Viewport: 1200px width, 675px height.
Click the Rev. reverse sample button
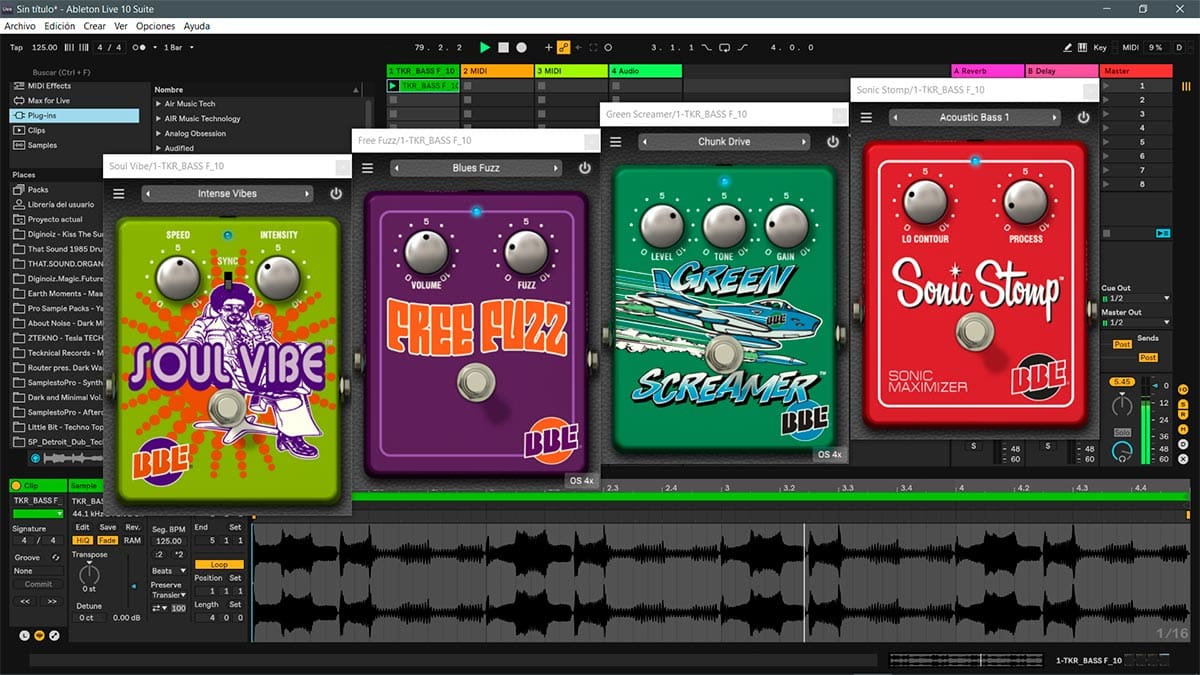(x=133, y=527)
